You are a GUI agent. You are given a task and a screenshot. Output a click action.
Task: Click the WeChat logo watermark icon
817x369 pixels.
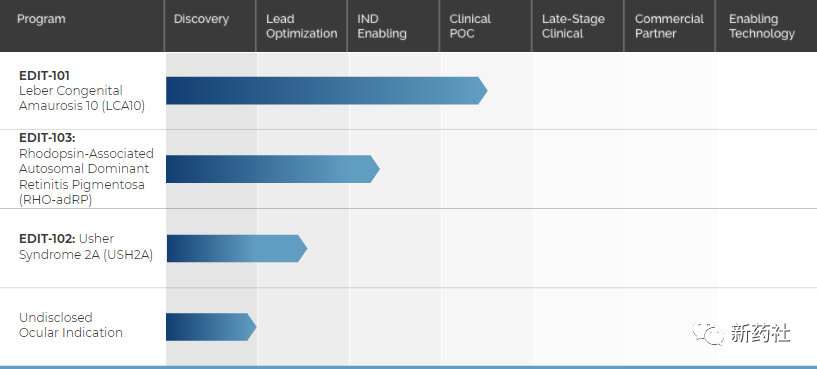pyautogui.click(x=708, y=333)
